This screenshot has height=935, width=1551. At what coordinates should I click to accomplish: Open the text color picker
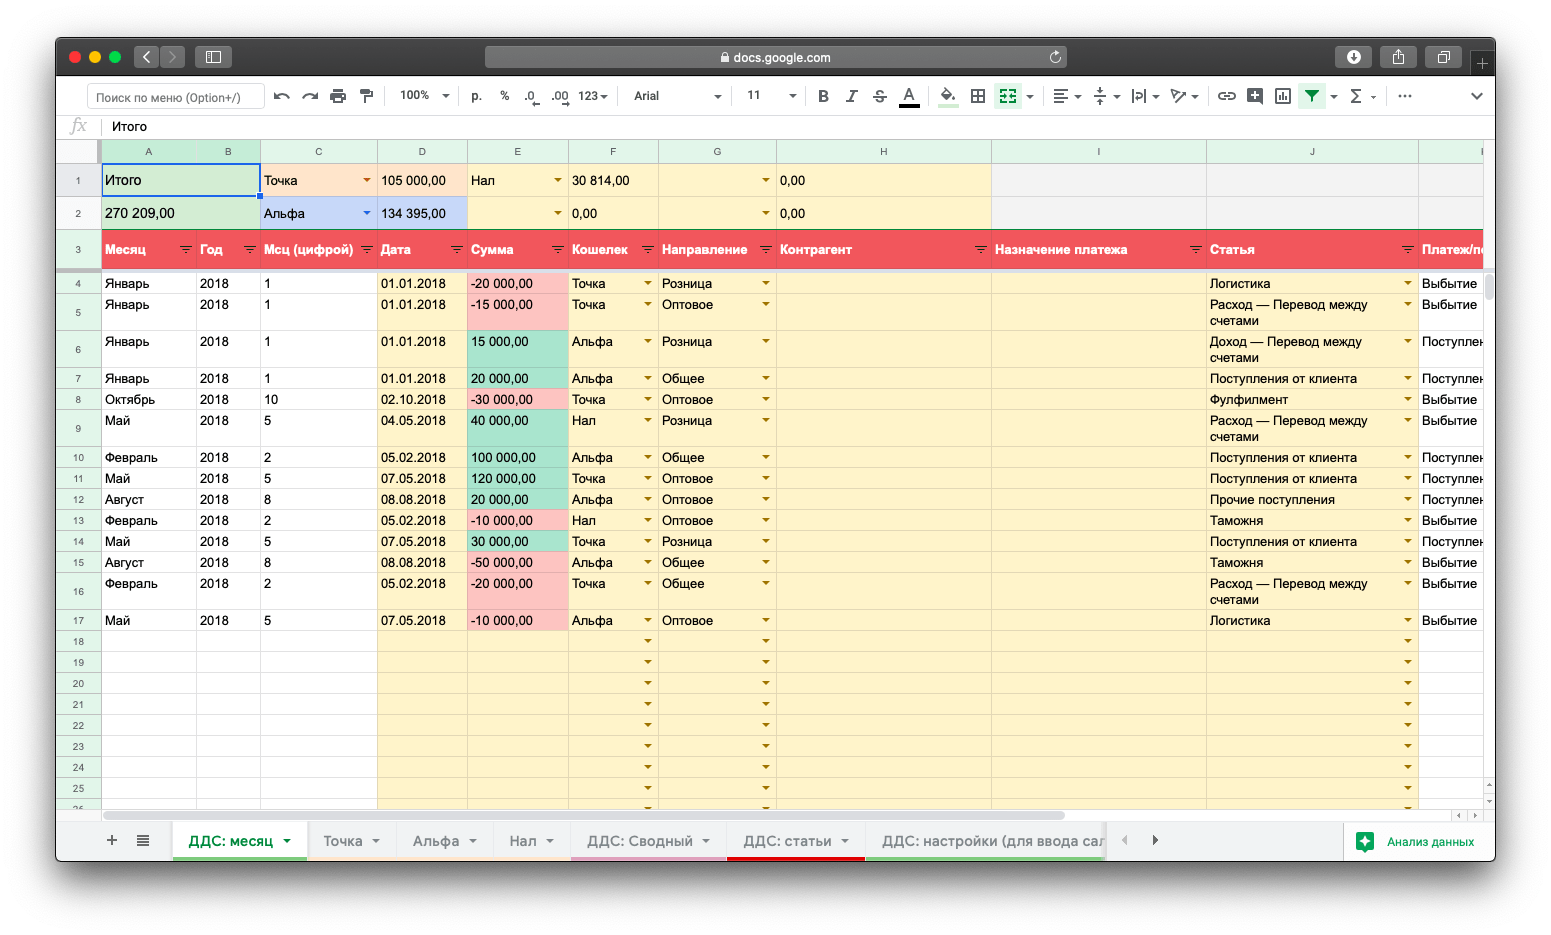click(909, 96)
